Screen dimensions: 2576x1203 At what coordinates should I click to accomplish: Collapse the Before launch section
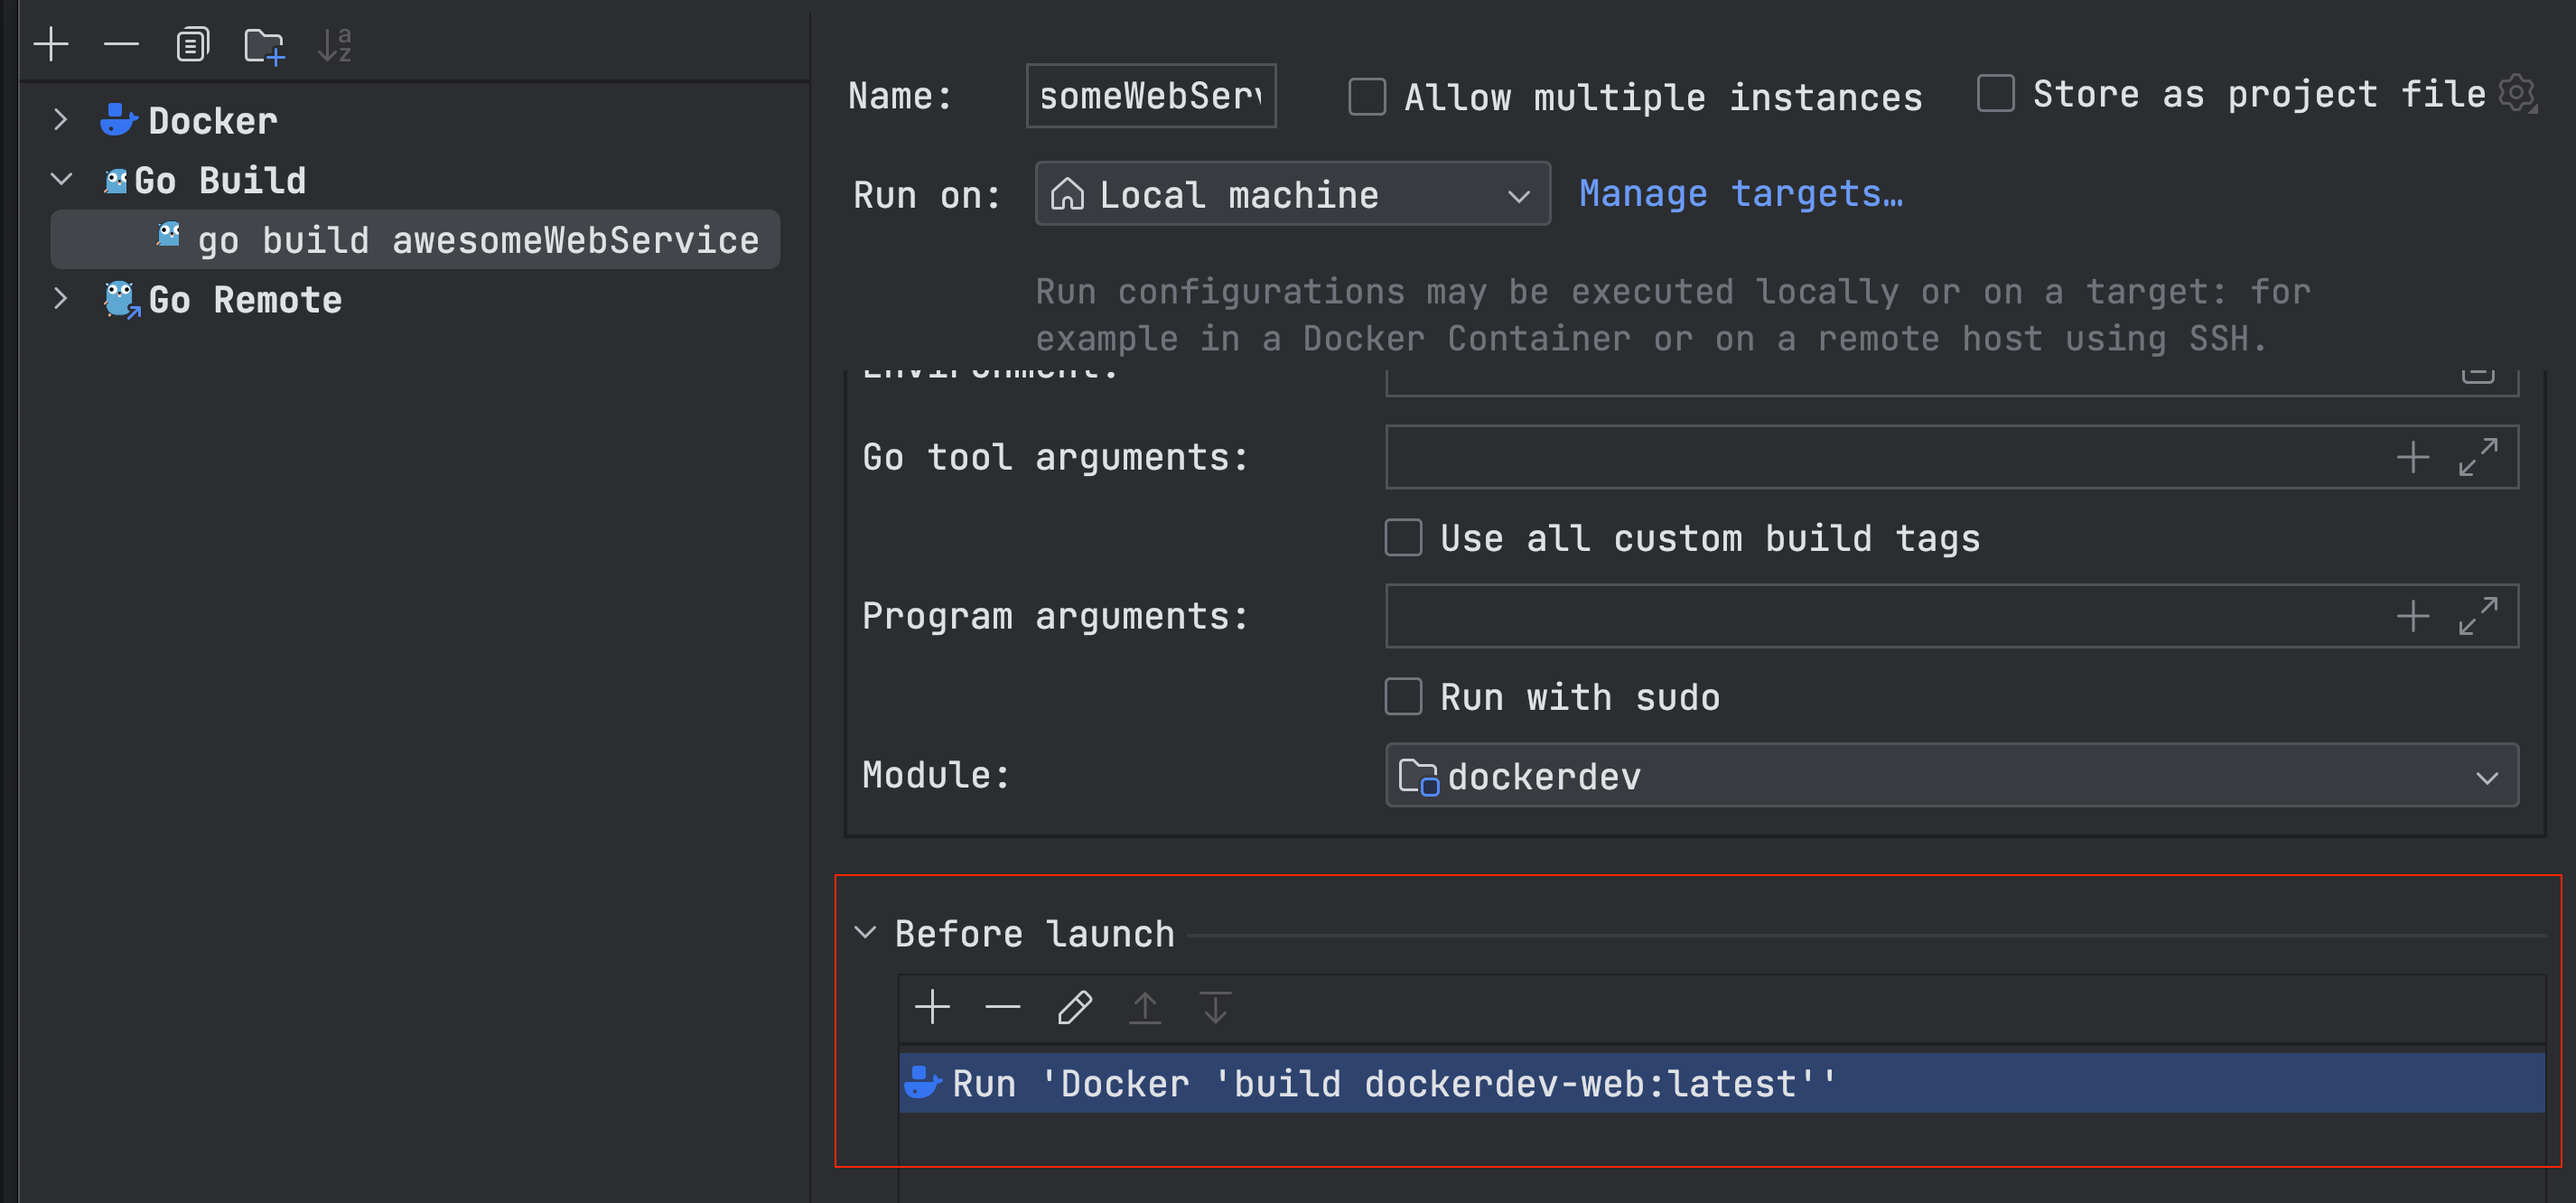point(865,933)
